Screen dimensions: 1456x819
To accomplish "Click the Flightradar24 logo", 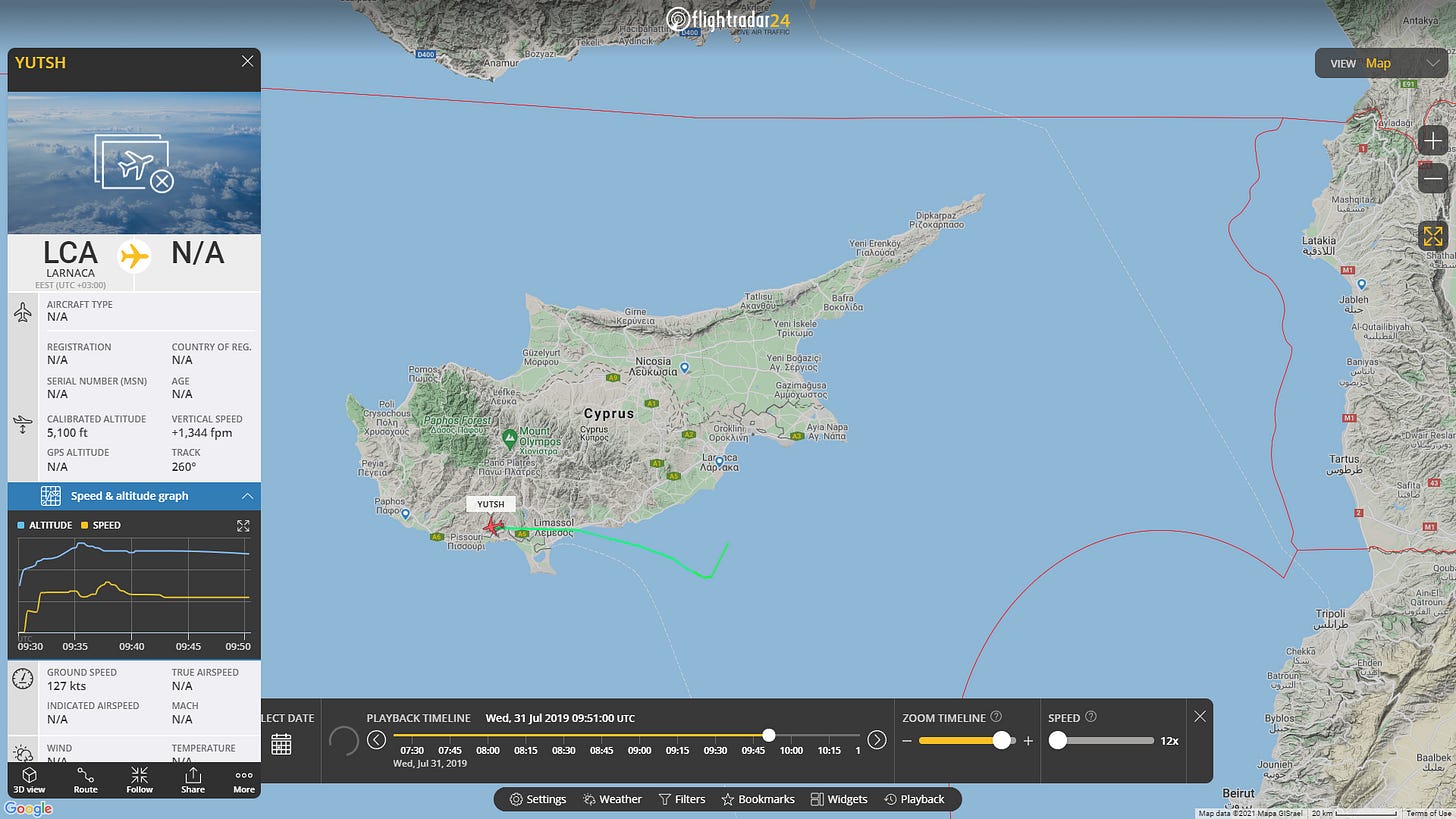I will [728, 20].
